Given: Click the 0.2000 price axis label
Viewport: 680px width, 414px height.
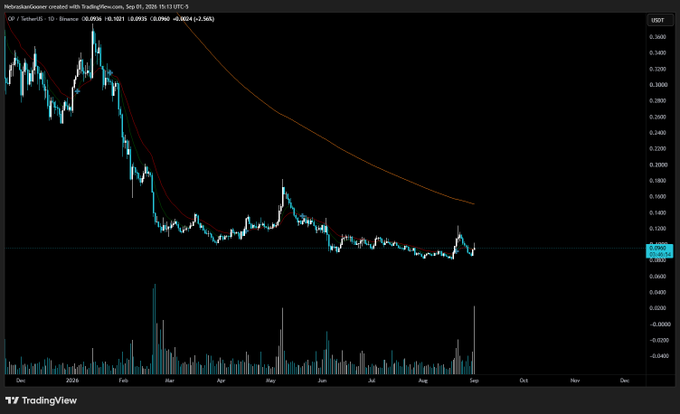Looking at the screenshot, I should click(657, 165).
